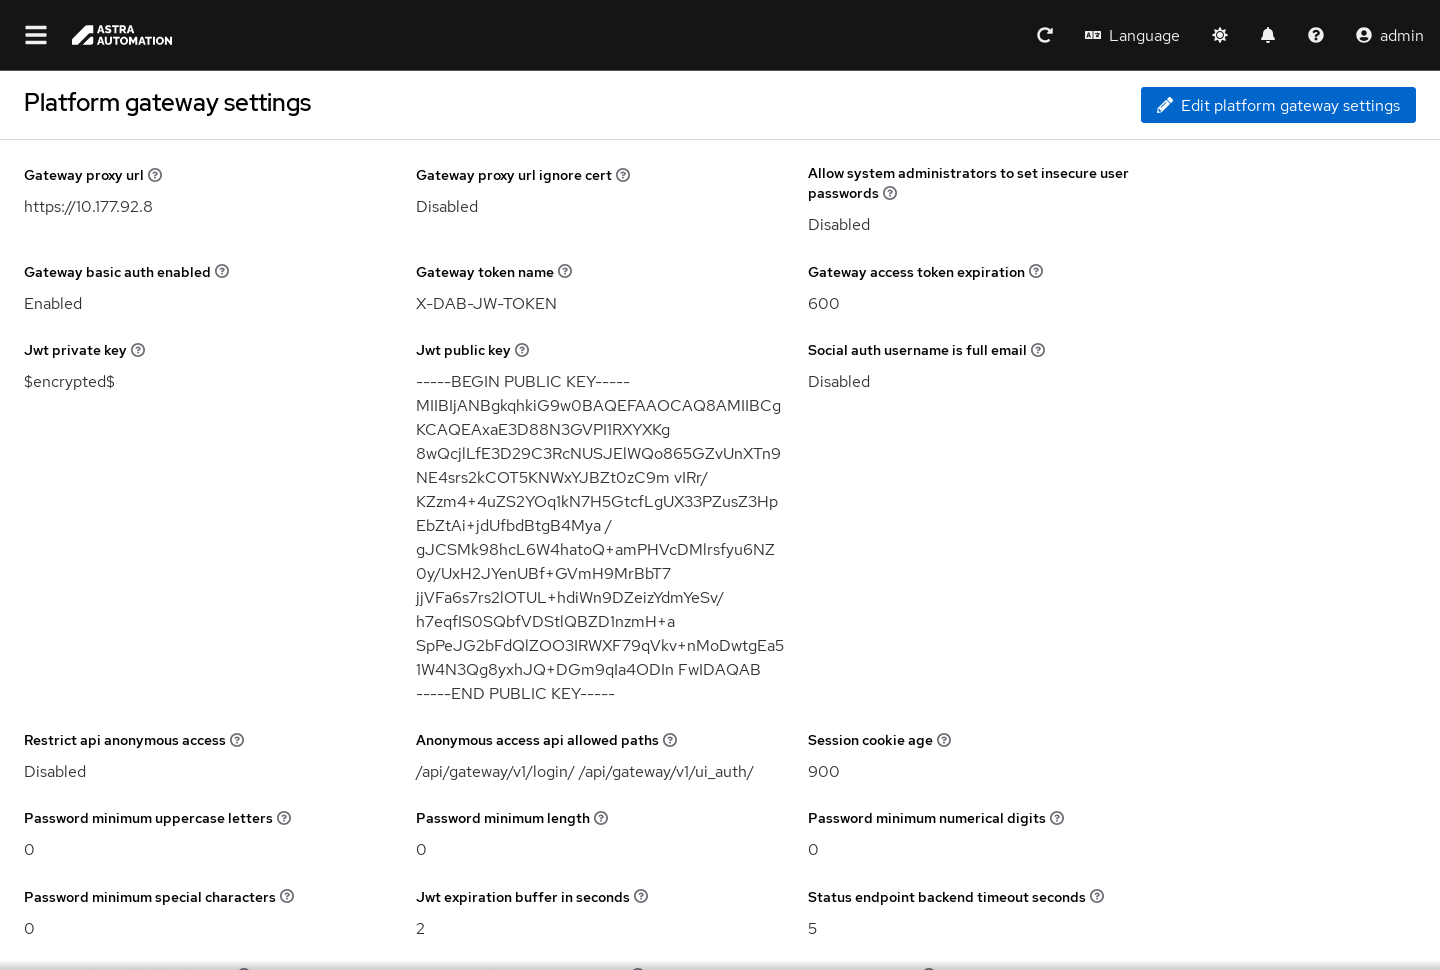Show help for Jwt private key
Screen dimensions: 1440x970
click(x=138, y=350)
